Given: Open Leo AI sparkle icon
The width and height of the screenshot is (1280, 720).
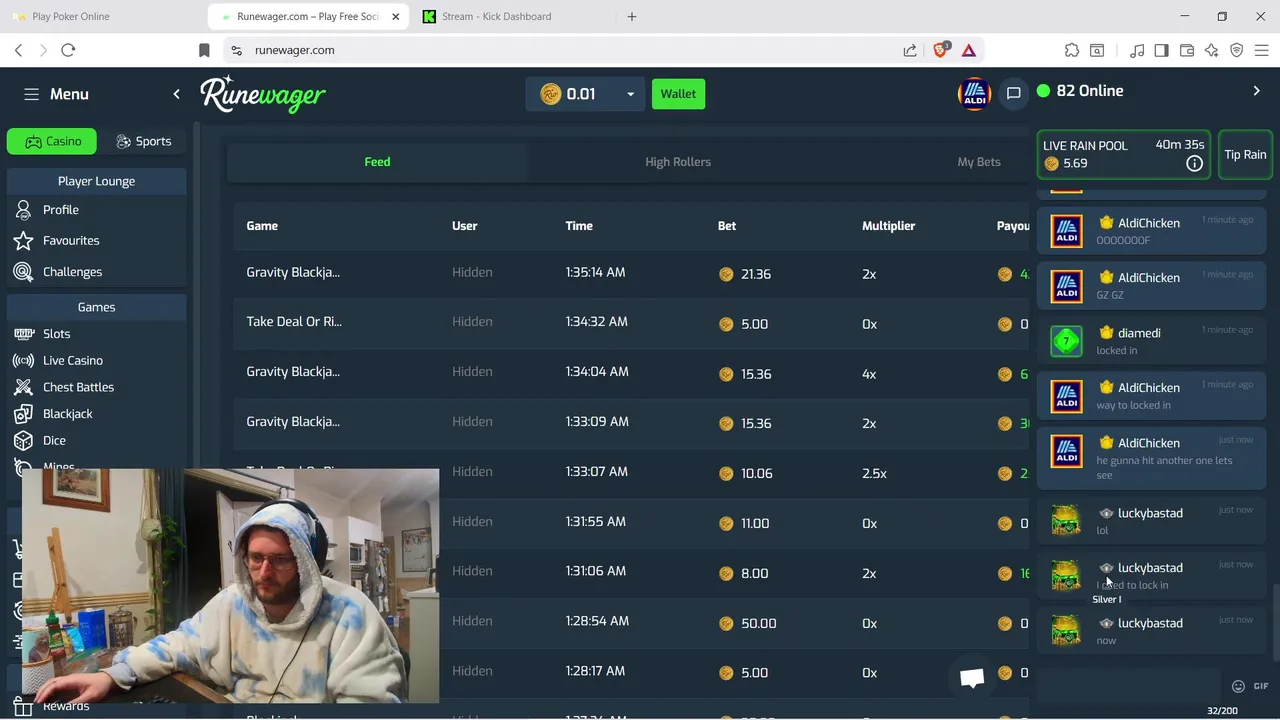Looking at the screenshot, I should [x=1212, y=50].
